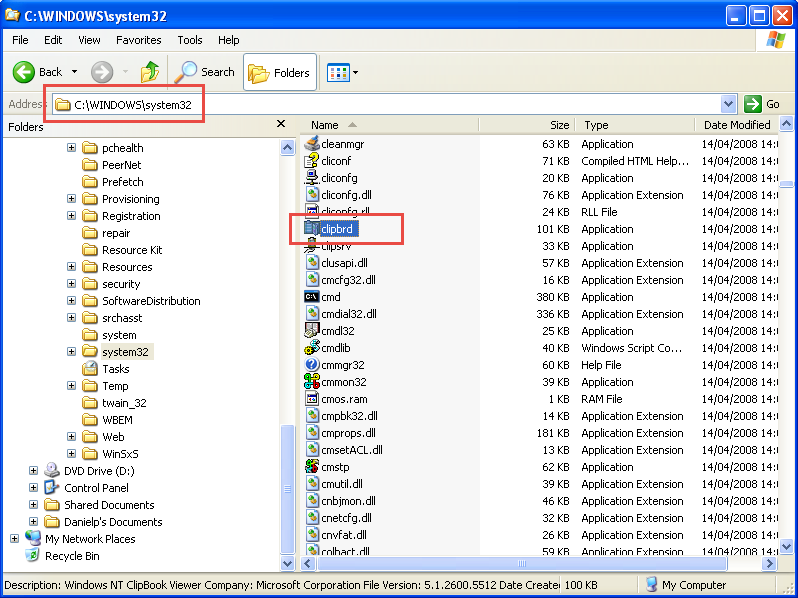The image size is (798, 598).
Task: Select the cmos.ram file icon
Action: 311,398
